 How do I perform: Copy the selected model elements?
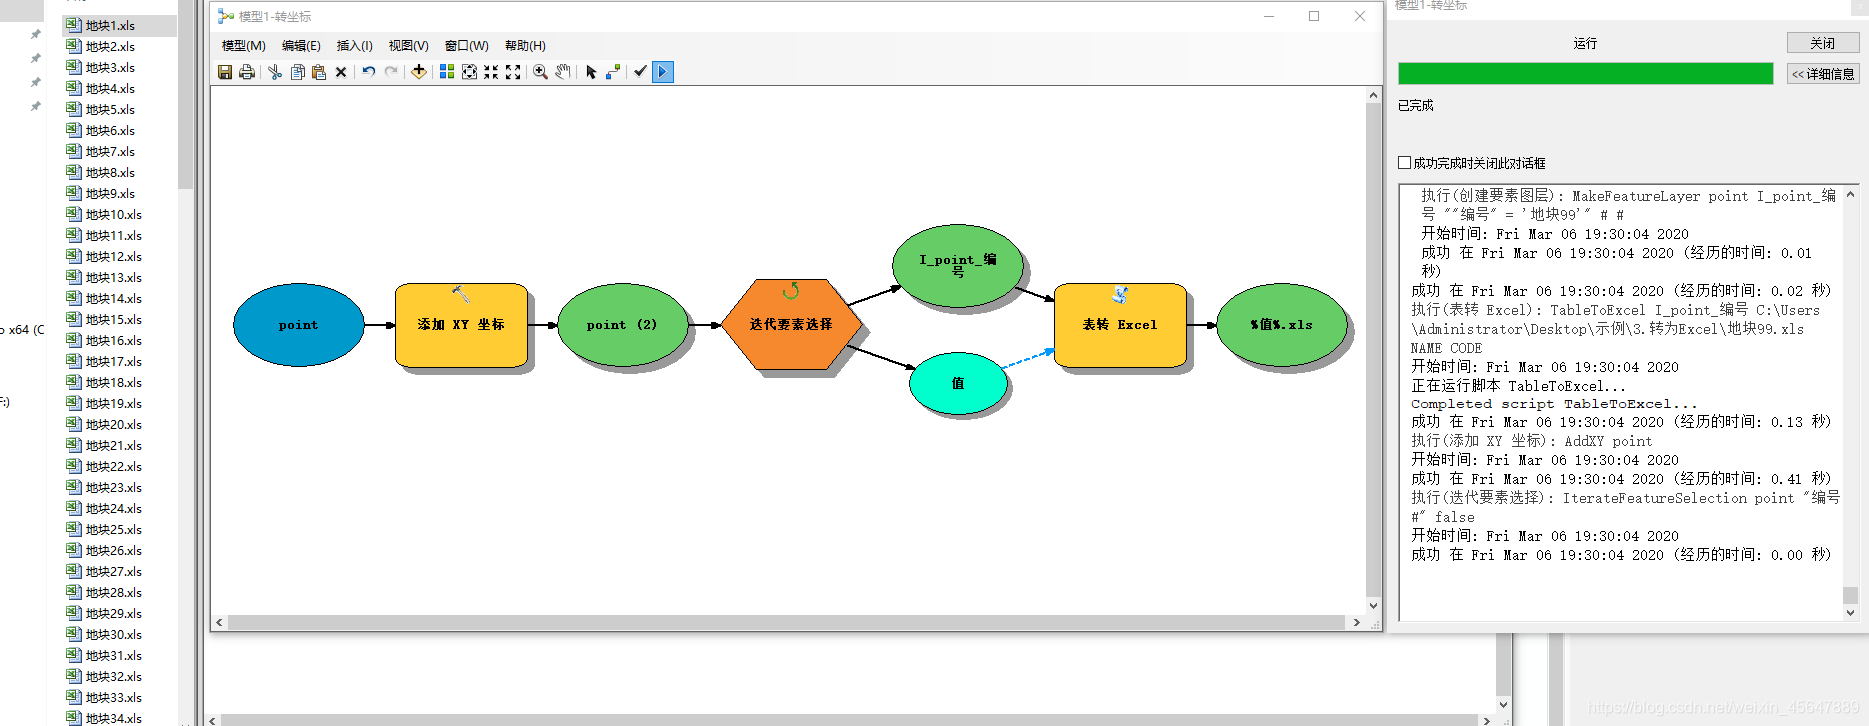(x=297, y=72)
